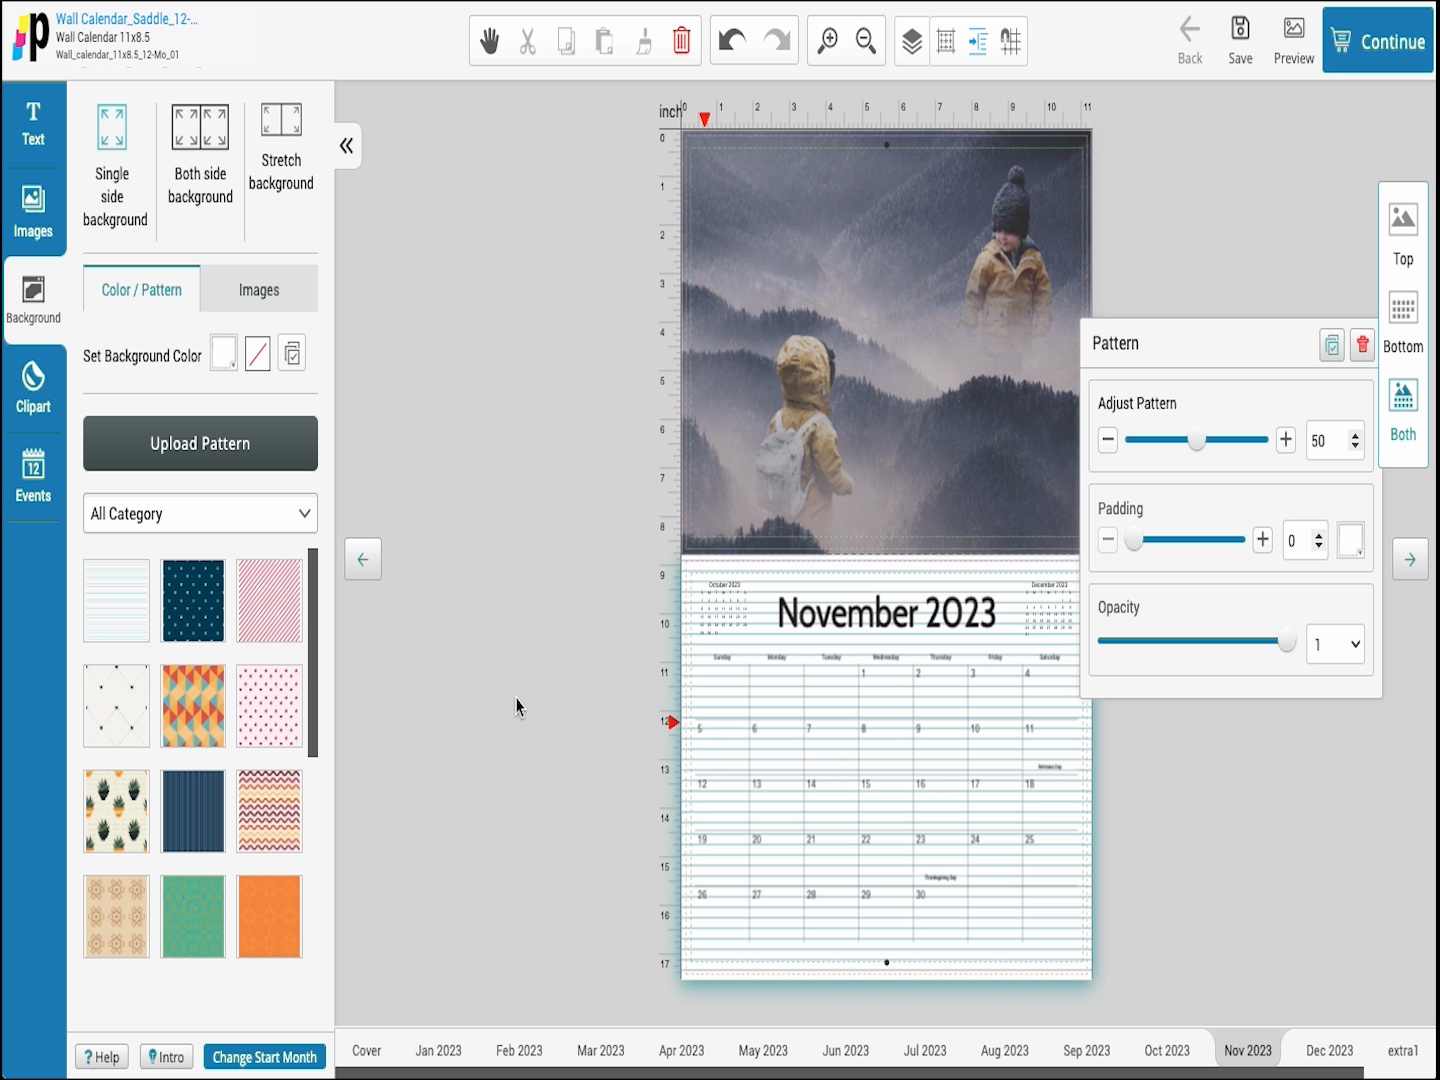Select the navy polka dot pattern
1440x1080 pixels.
coord(193,601)
